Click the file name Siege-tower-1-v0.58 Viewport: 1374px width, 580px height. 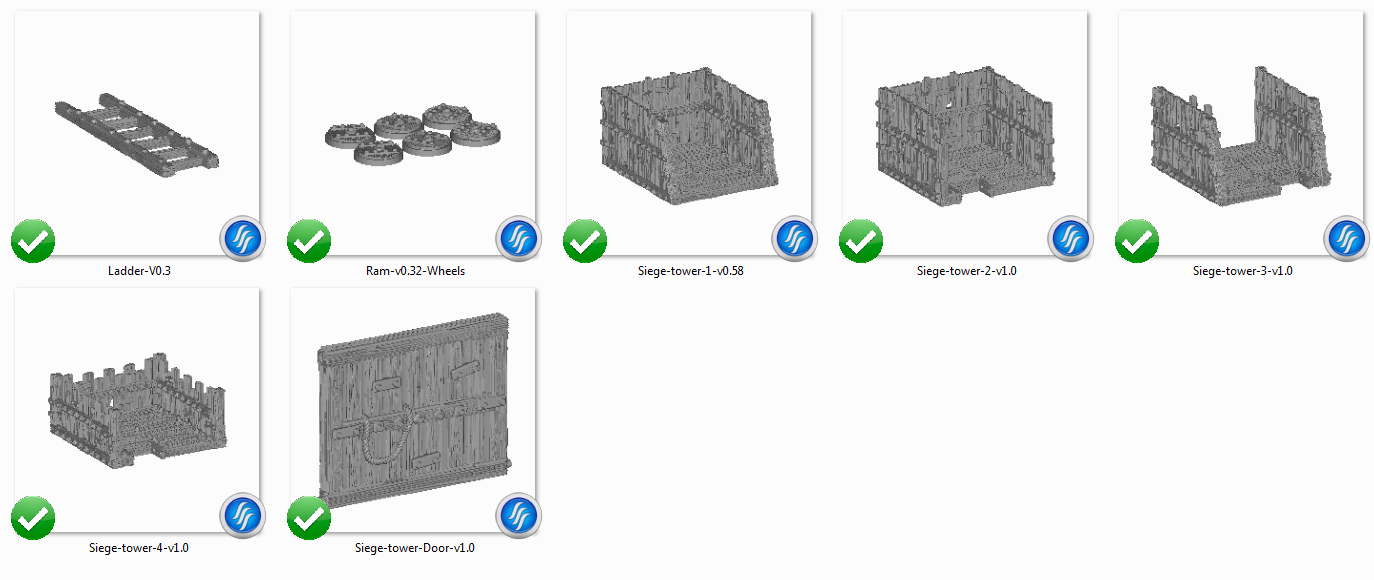click(x=691, y=271)
